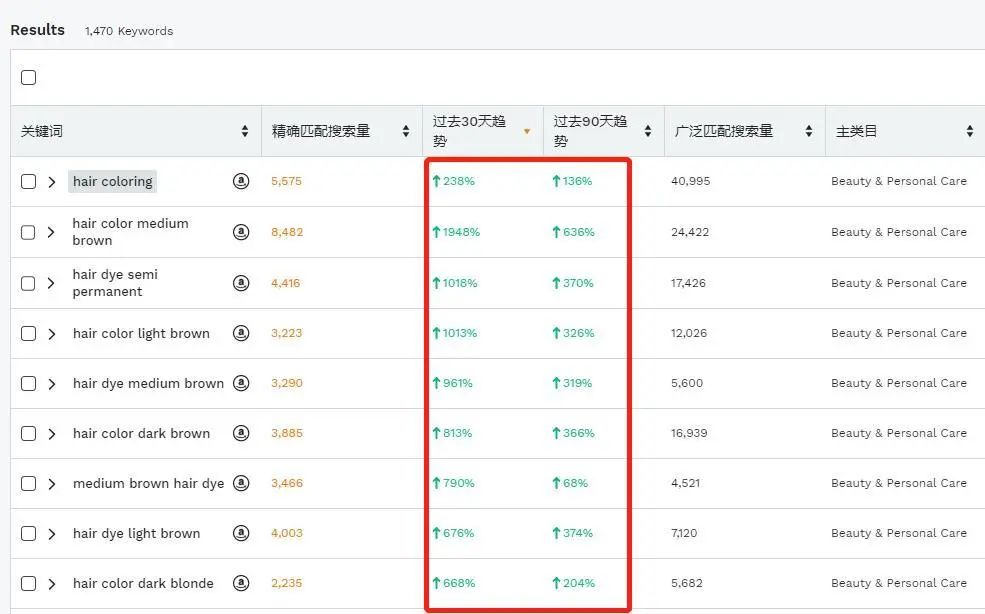Open the "hair color medium brown" keyword link

130,232
